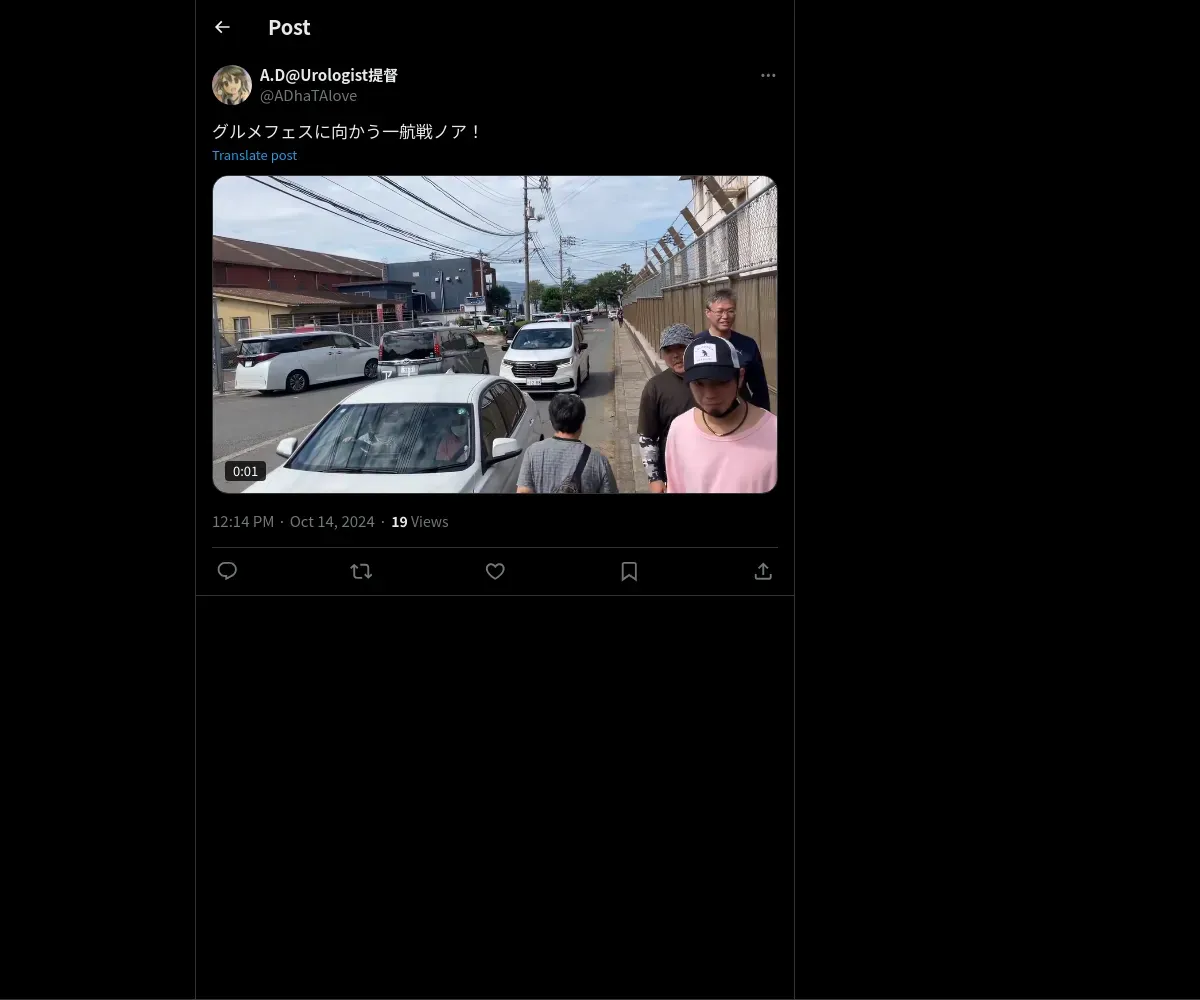The height and width of the screenshot is (1000, 1200).
Task: Translate post into English
Action: 254,155
